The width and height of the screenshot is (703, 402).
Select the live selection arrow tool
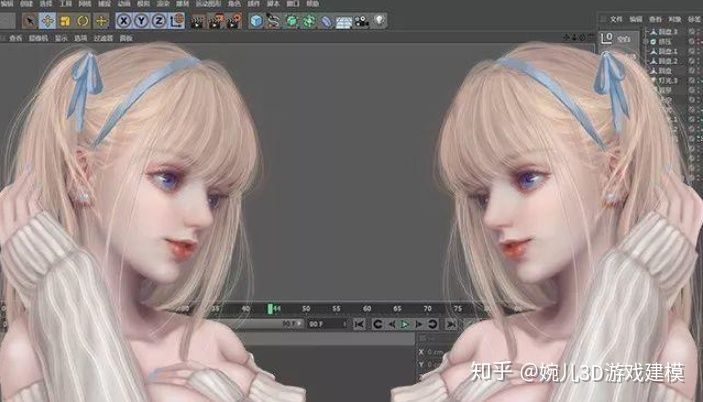[x=30, y=21]
